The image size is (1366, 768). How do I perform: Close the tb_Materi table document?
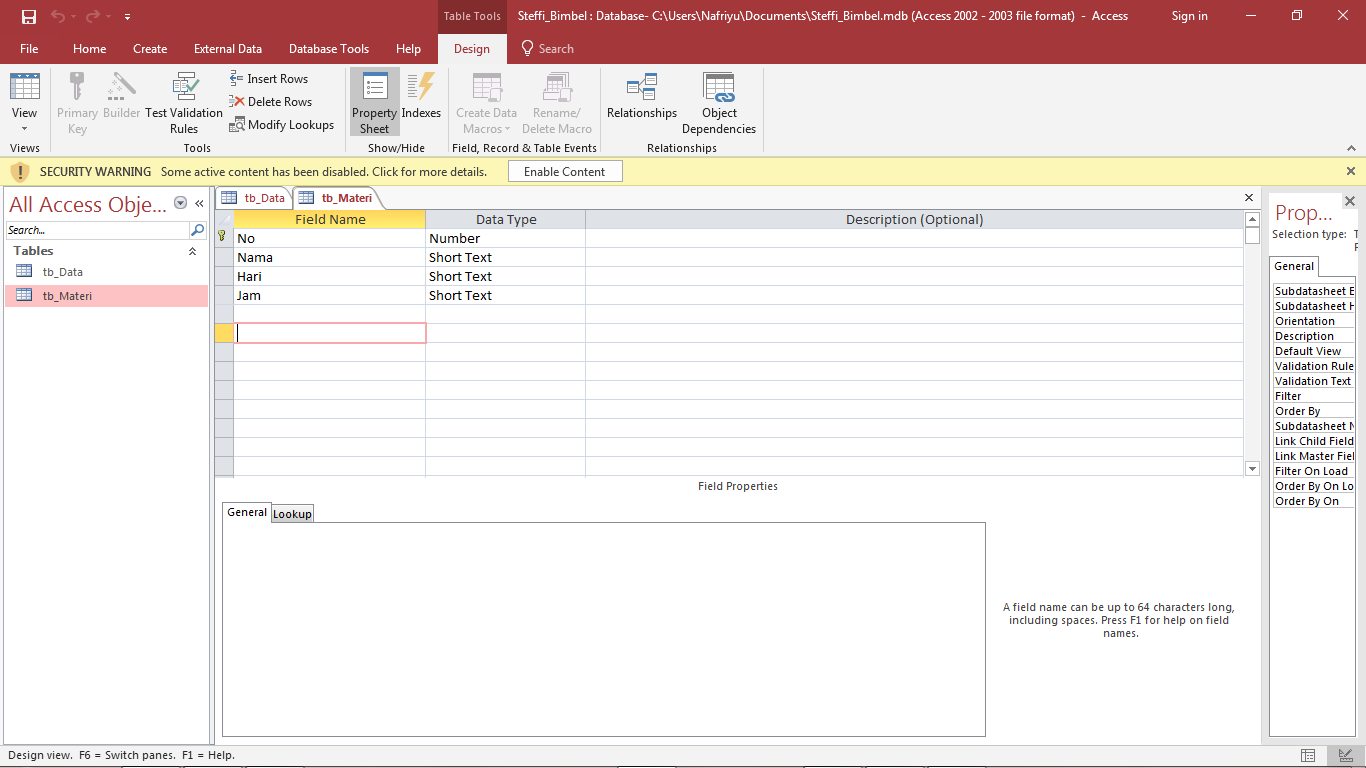click(1249, 198)
